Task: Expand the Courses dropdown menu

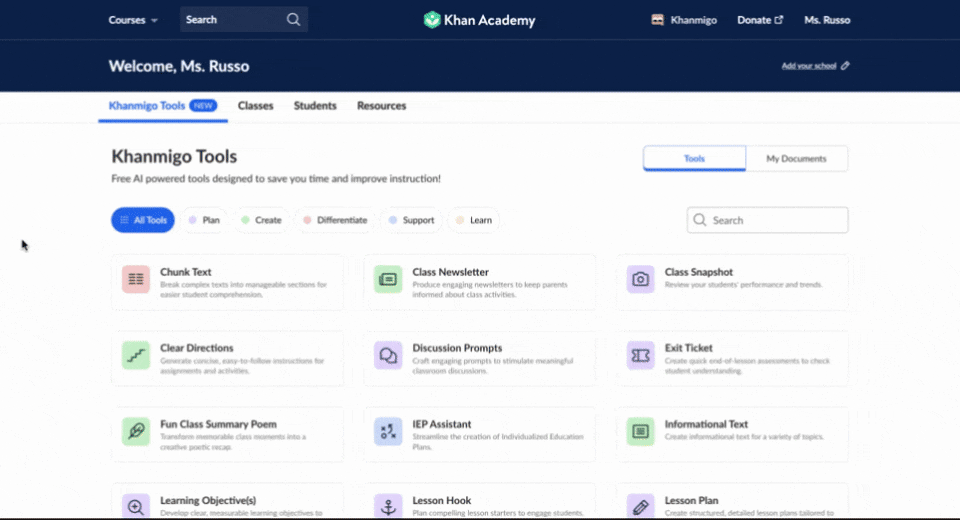Action: tap(133, 20)
